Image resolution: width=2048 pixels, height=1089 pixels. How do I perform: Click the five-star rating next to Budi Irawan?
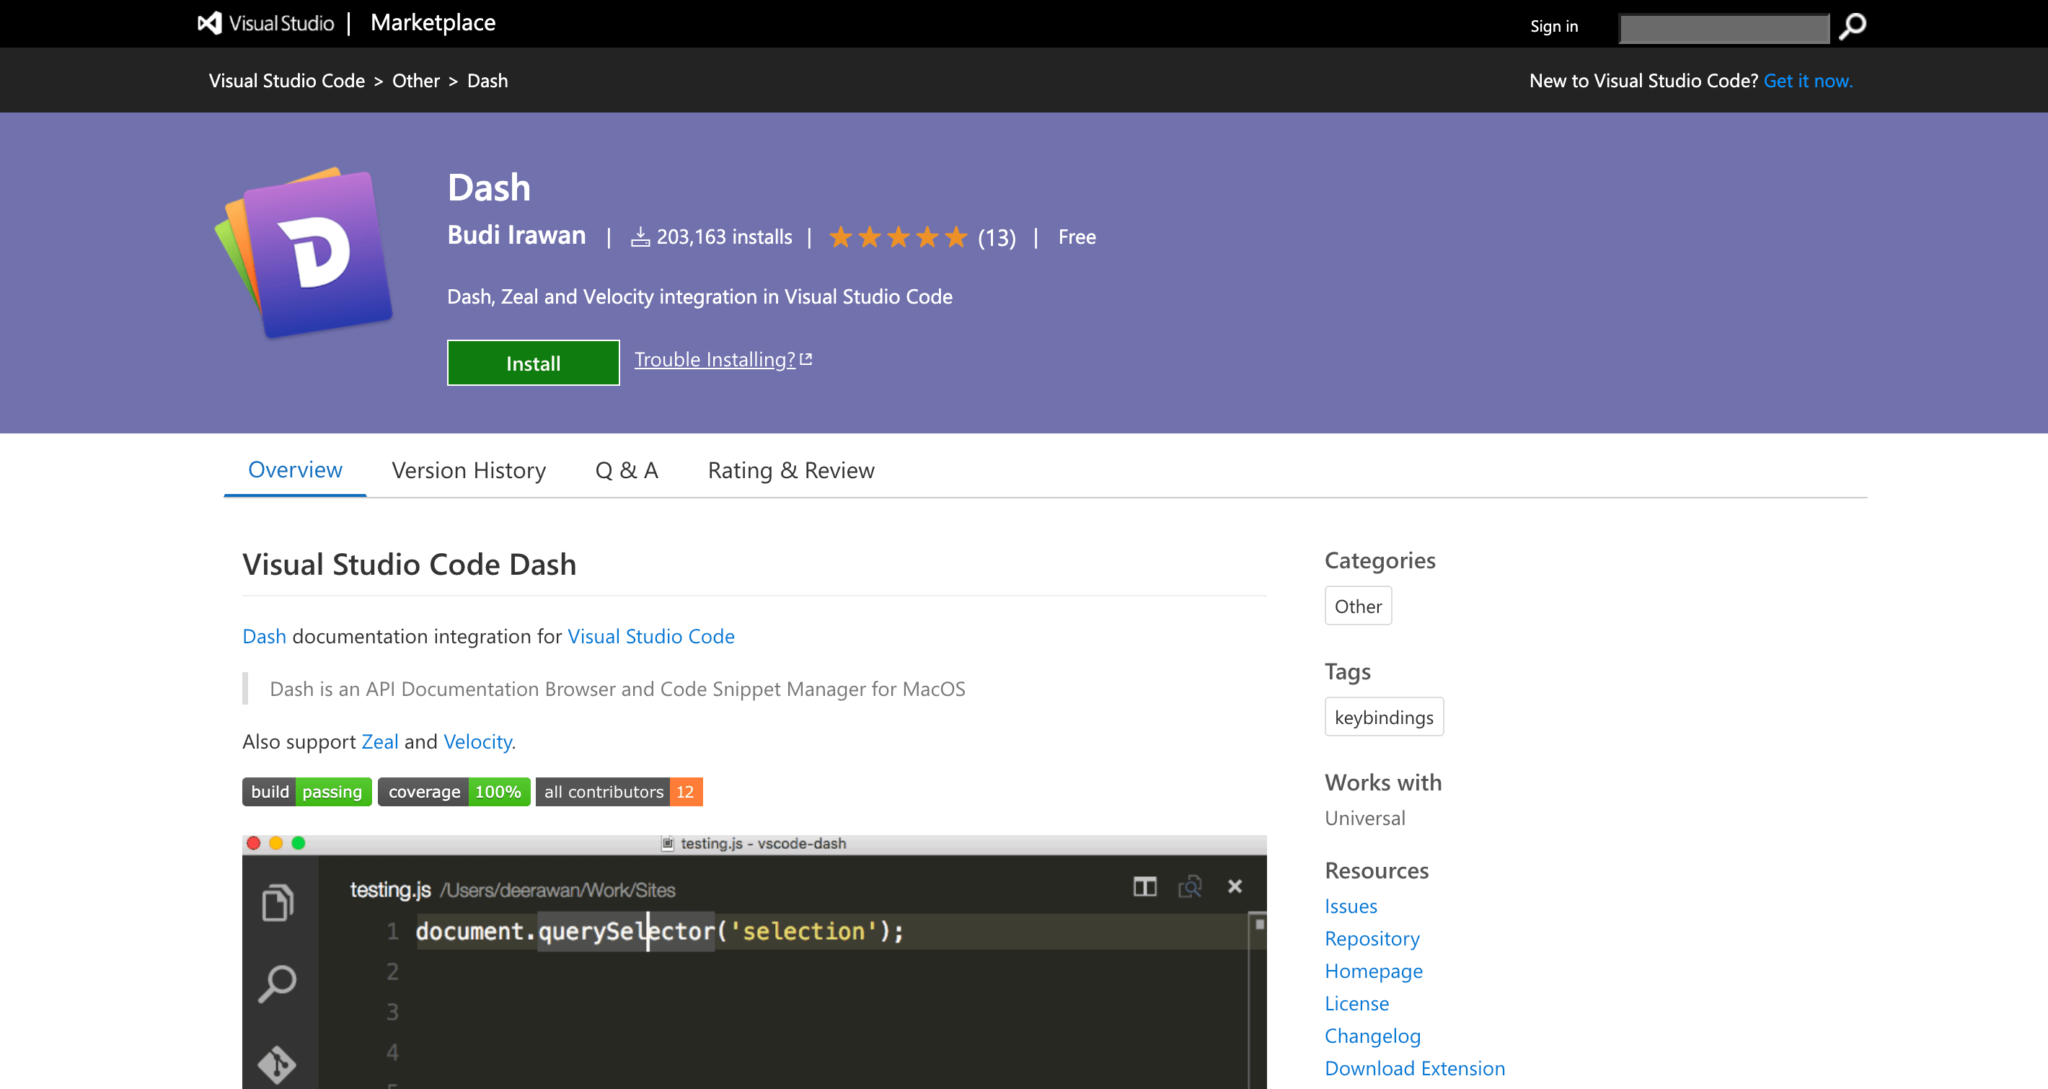tap(898, 237)
